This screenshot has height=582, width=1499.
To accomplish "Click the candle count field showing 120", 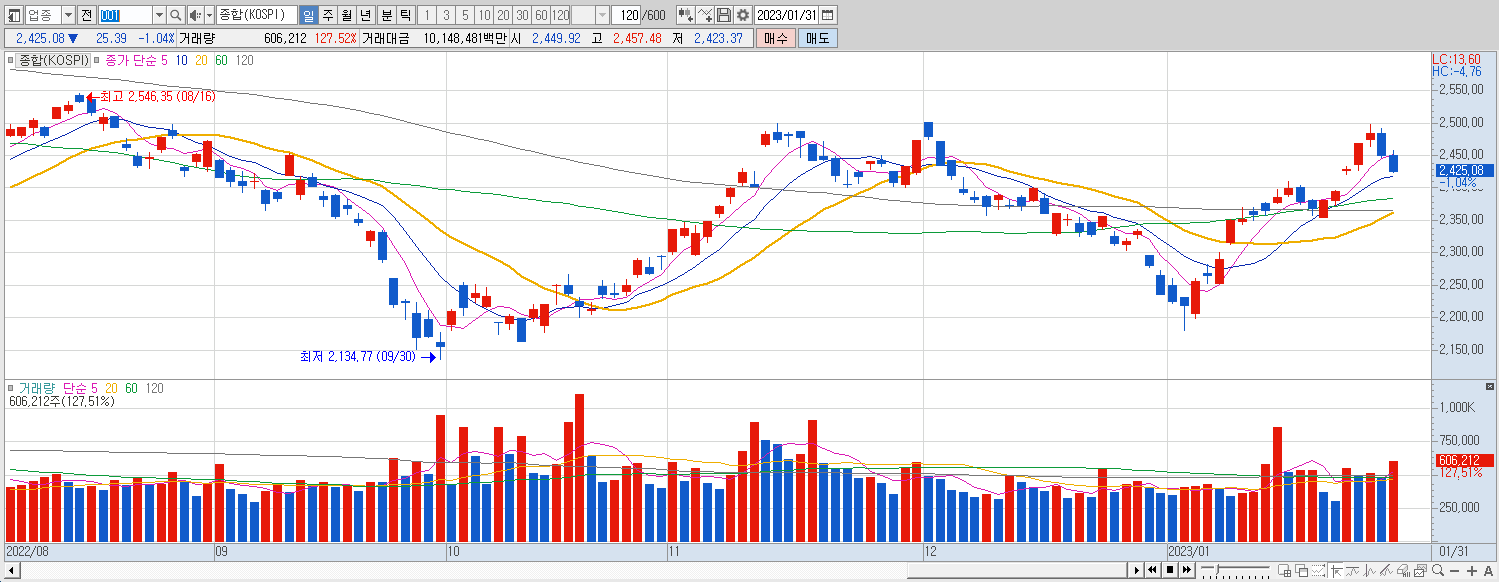I will tap(625, 15).
